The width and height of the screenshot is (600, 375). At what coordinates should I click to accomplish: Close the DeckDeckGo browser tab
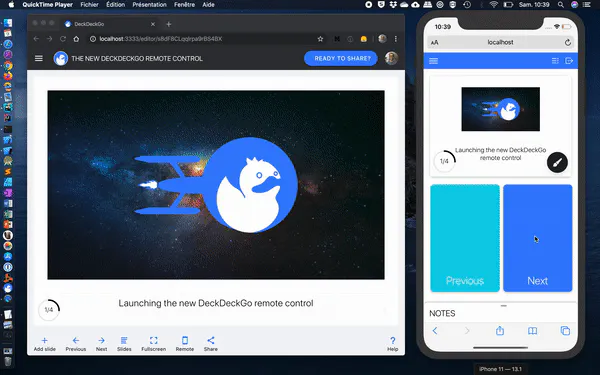(153, 24)
